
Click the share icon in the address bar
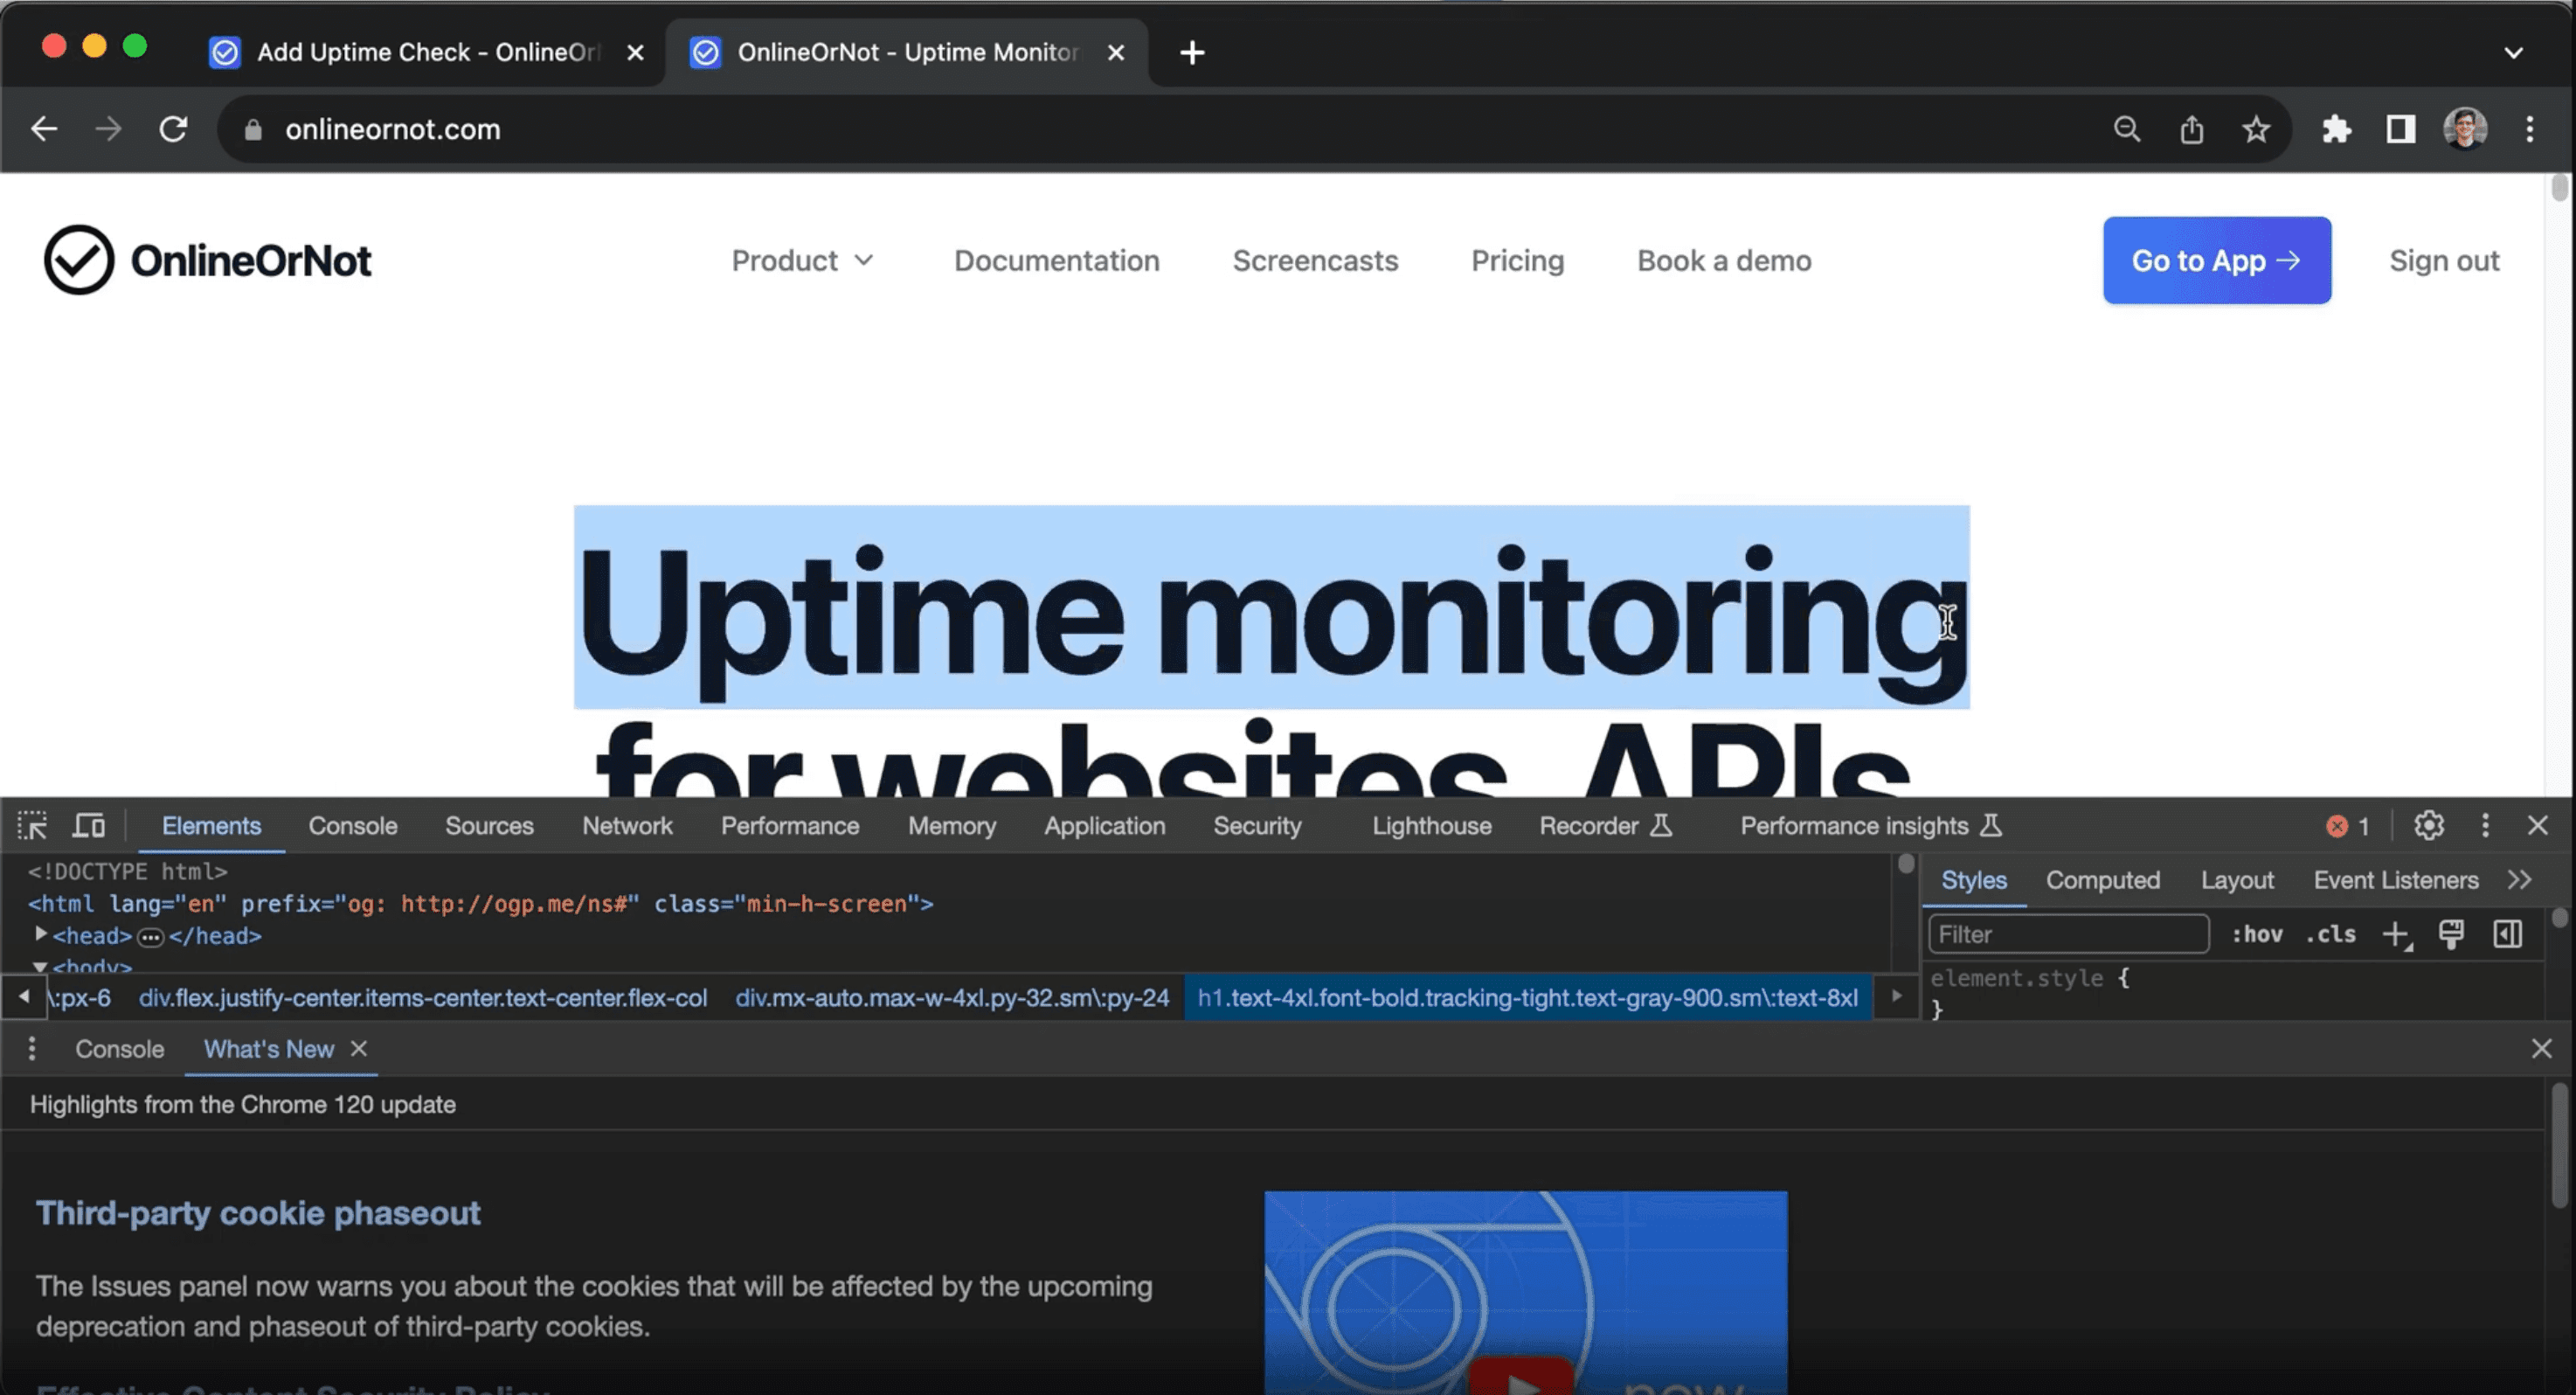pos(2192,129)
